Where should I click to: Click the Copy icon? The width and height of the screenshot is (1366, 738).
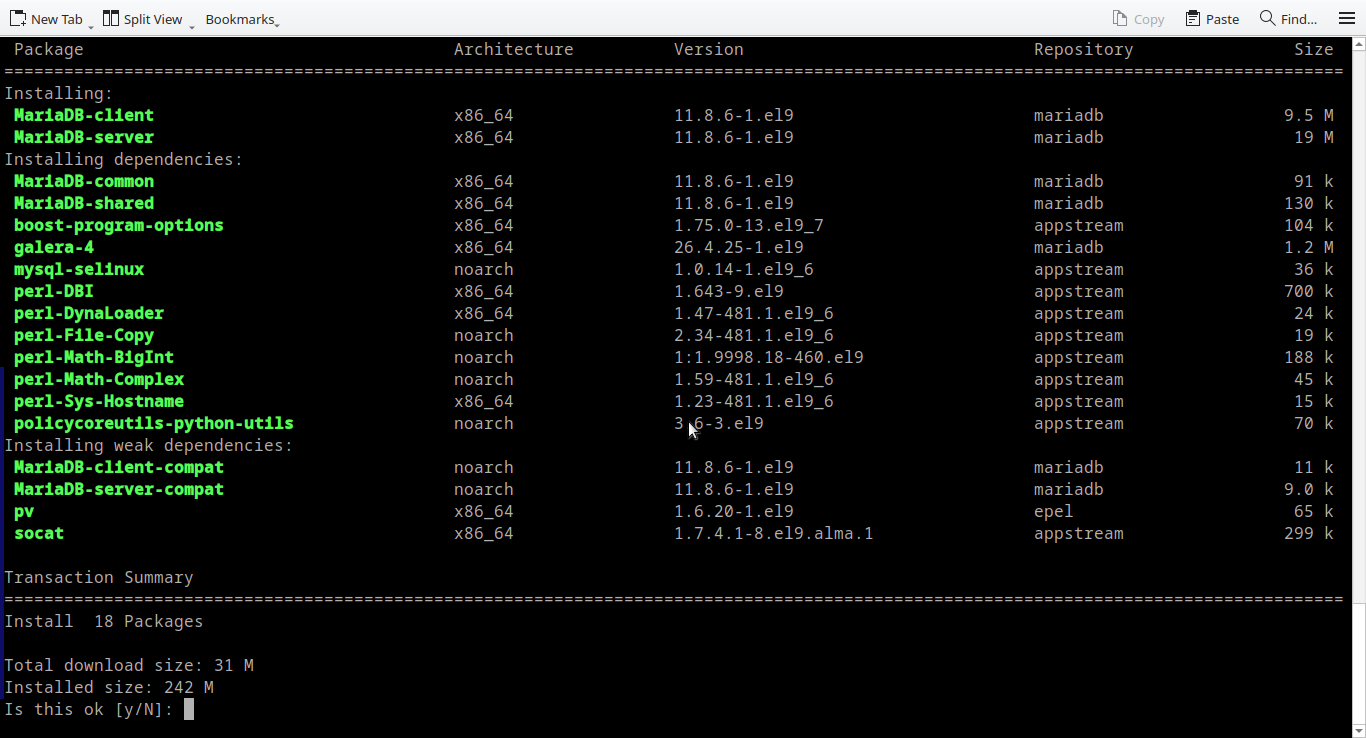(1120, 18)
